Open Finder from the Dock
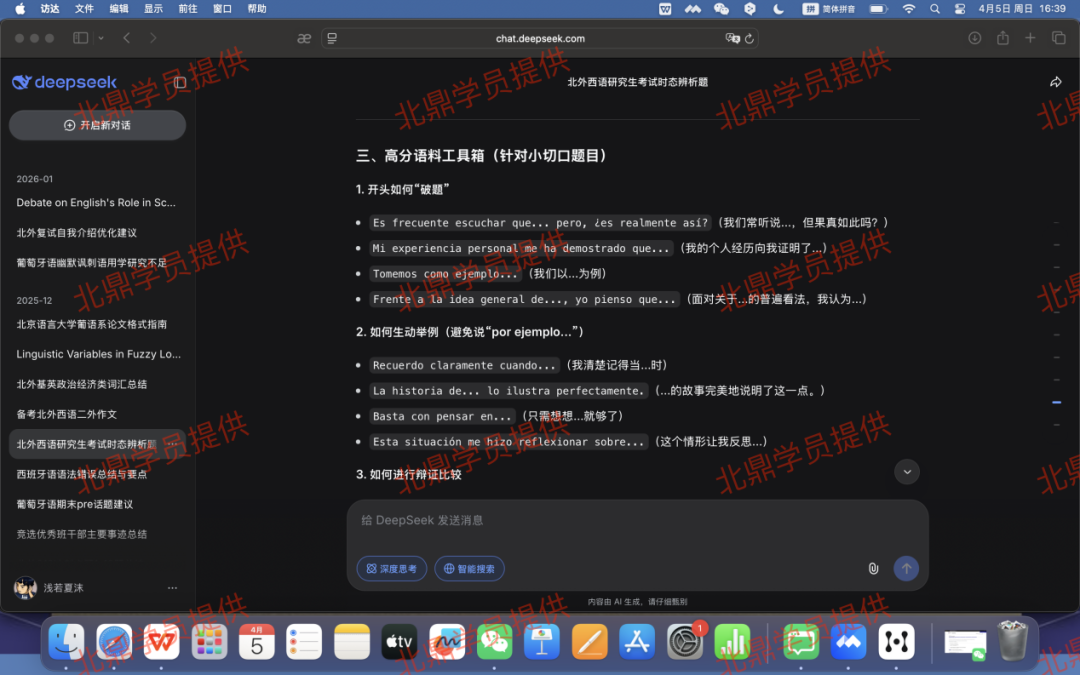Viewport: 1080px width, 675px height. click(x=66, y=641)
